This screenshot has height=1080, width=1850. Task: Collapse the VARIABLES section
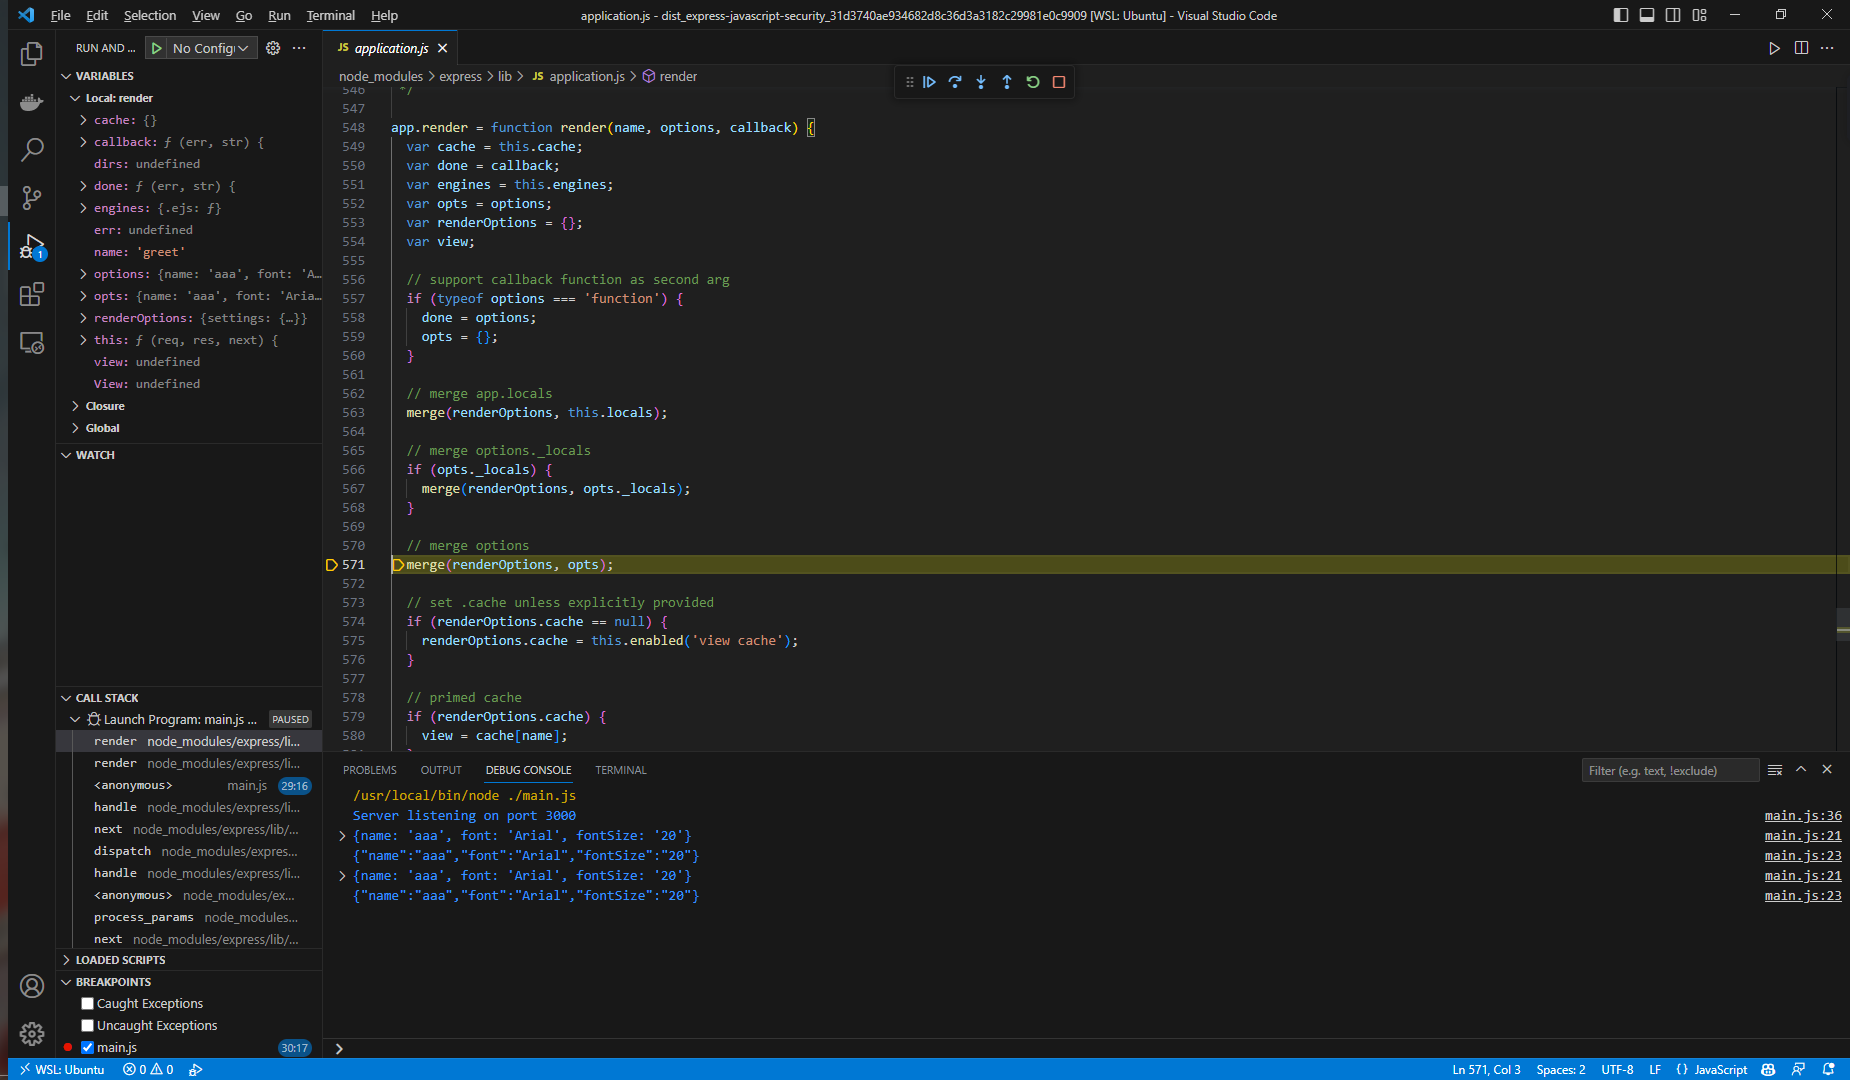coord(67,76)
